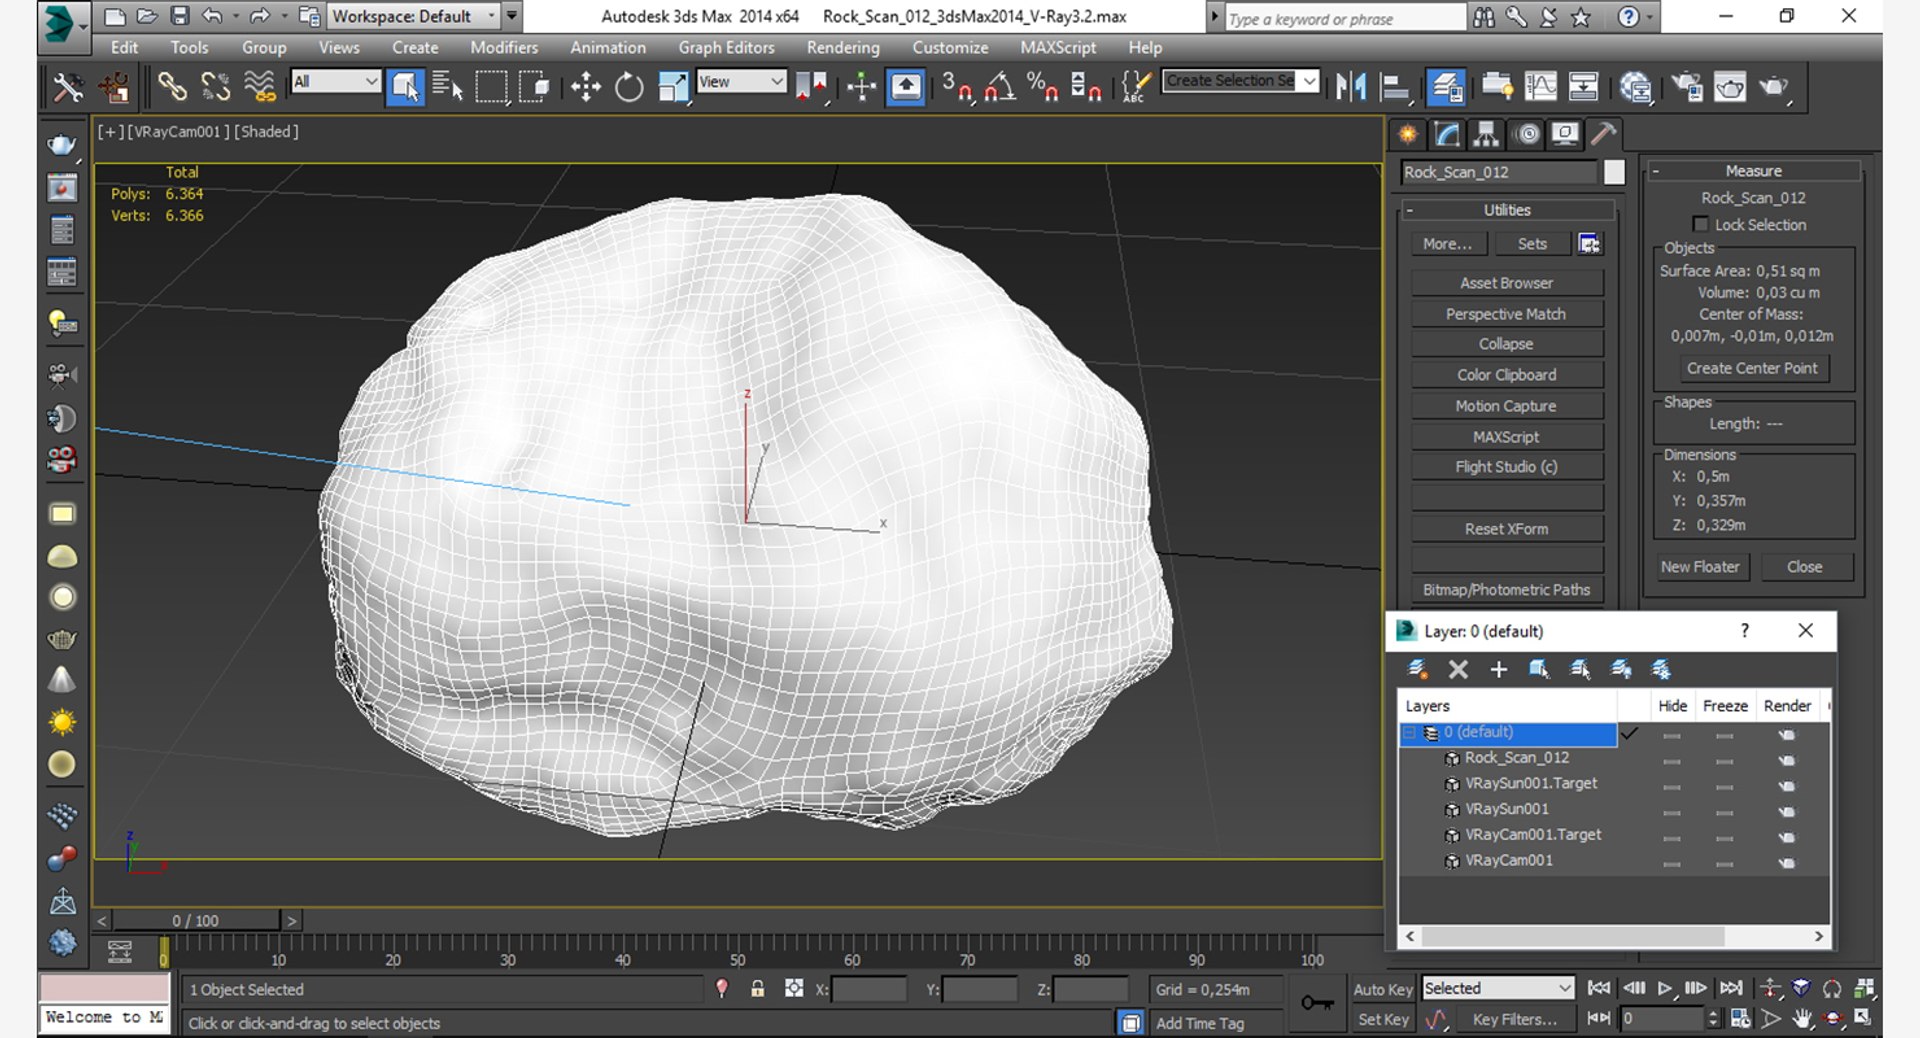The width and height of the screenshot is (1920, 1038).
Task: Play the animation
Action: tap(1665, 988)
